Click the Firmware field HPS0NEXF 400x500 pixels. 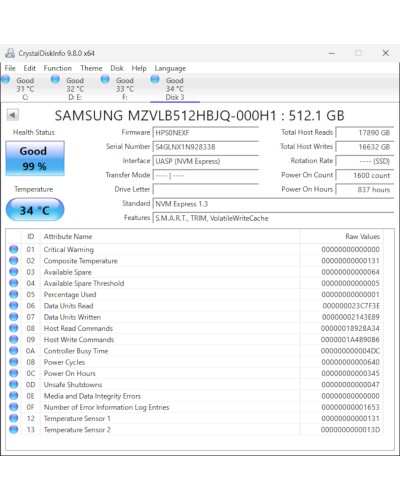coord(205,133)
